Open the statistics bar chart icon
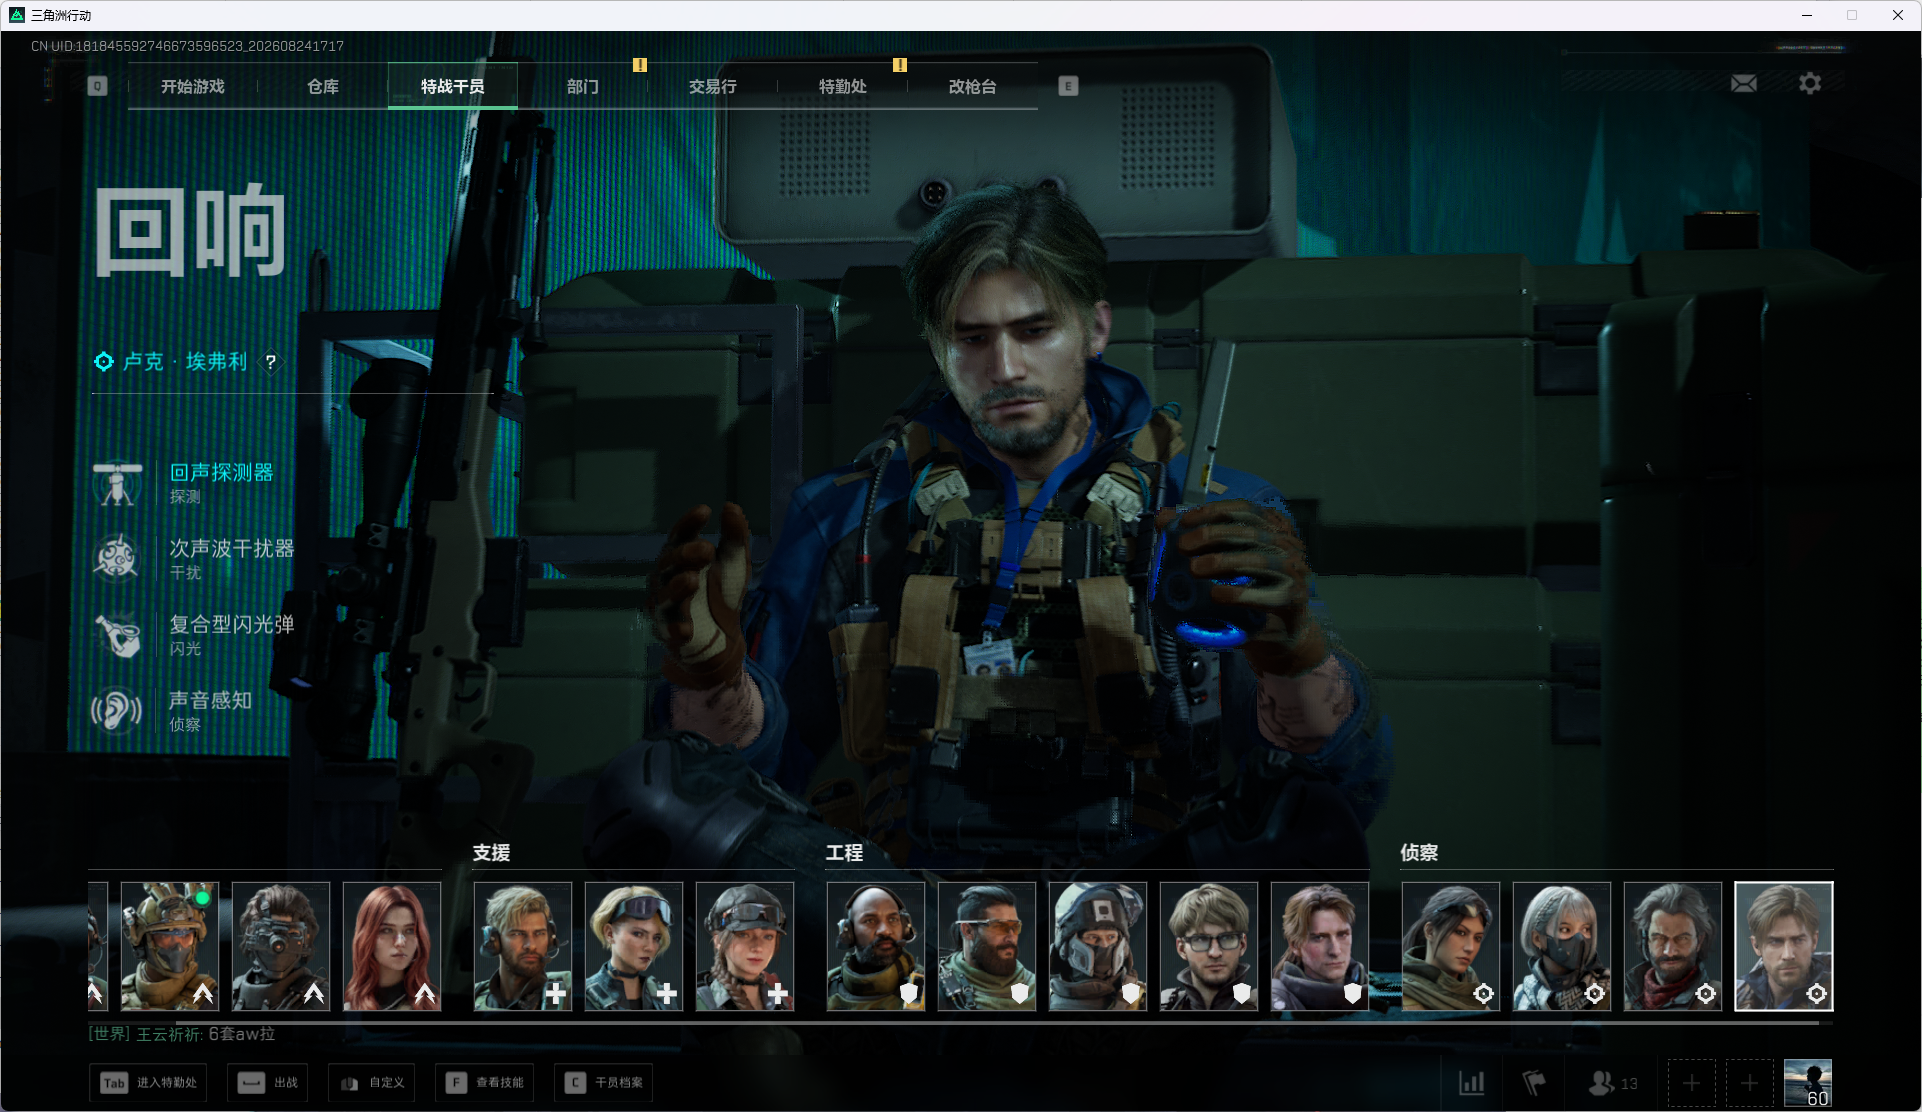1922x1112 pixels. point(1472,1083)
